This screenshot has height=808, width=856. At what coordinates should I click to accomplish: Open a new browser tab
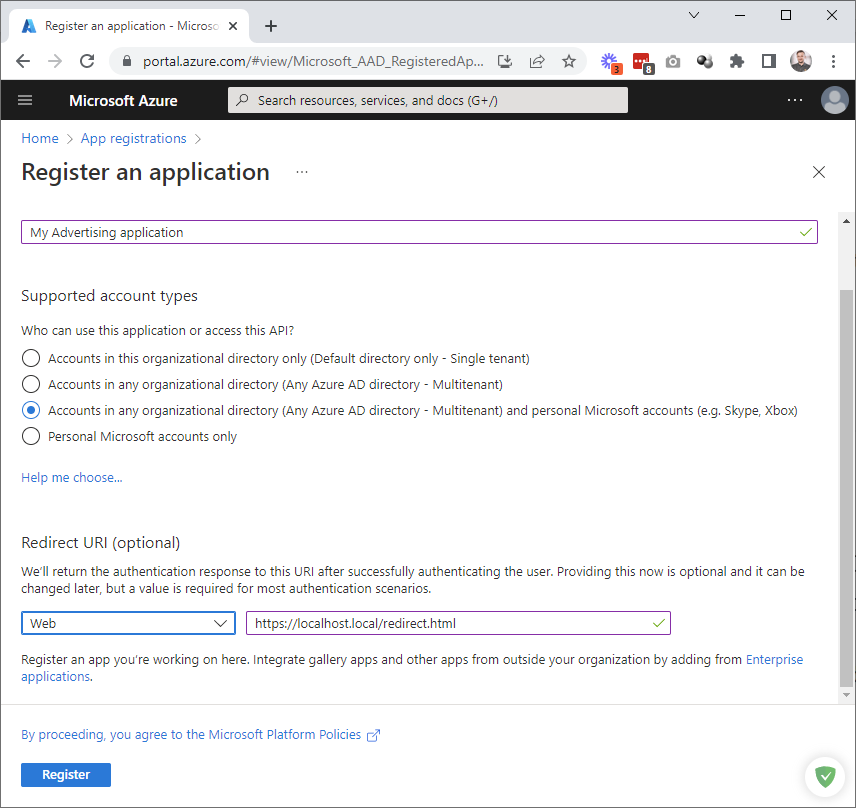click(271, 26)
